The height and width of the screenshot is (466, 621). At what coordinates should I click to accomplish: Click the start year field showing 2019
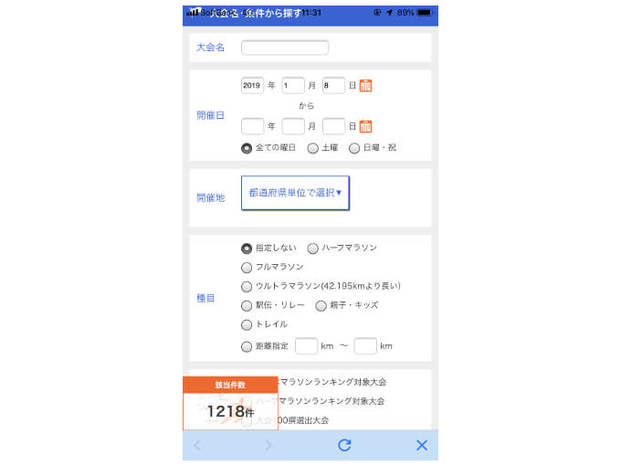[252, 86]
